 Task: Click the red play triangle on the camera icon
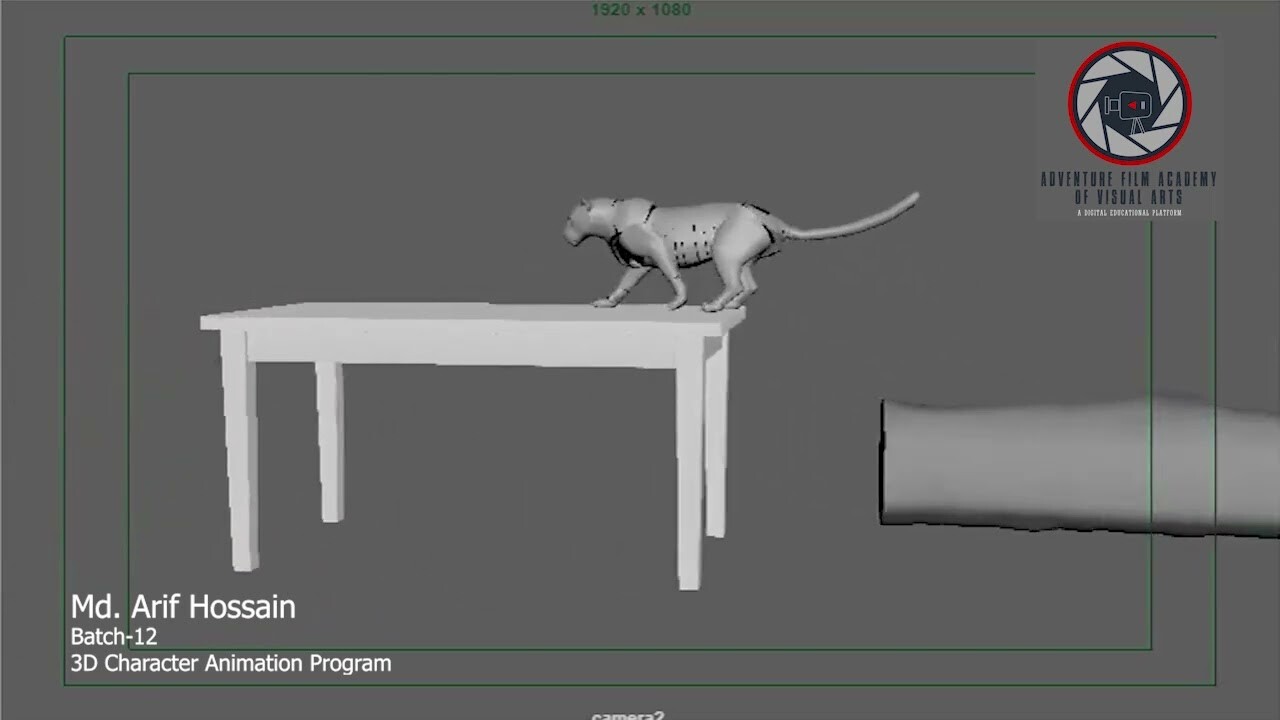pos(1134,105)
